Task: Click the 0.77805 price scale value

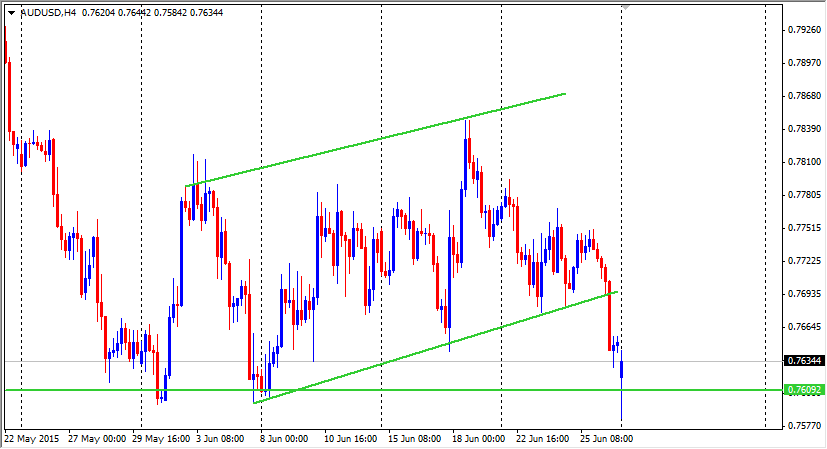Action: pos(804,195)
